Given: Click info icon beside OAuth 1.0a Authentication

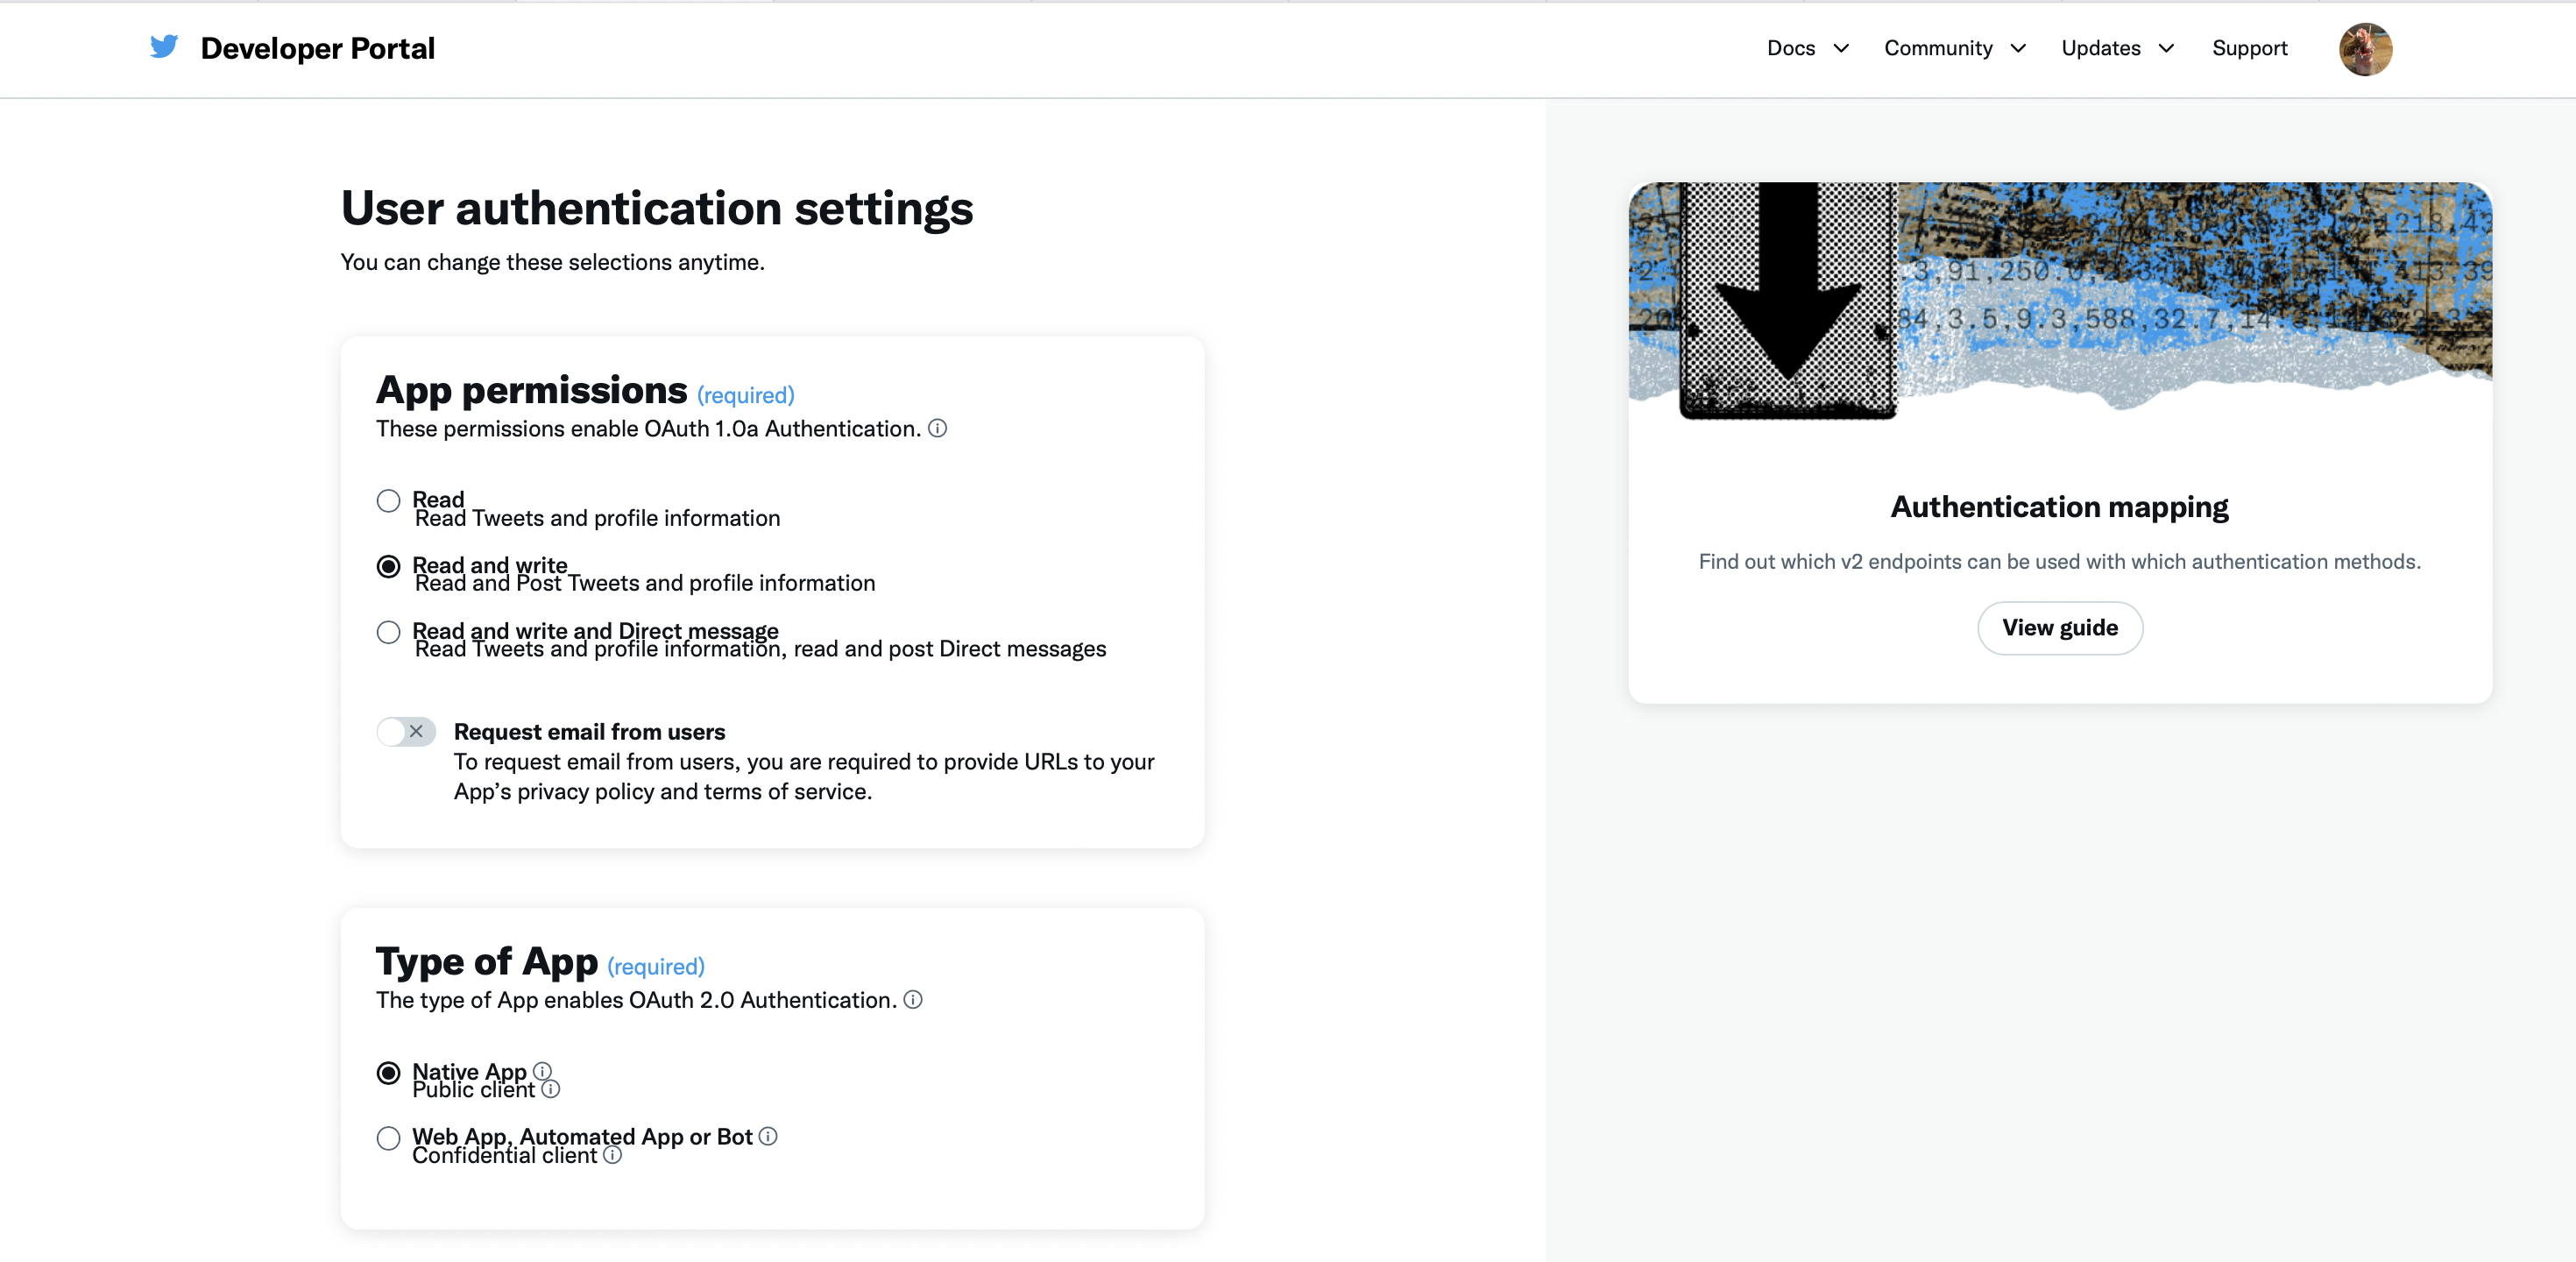Looking at the screenshot, I should [937, 429].
